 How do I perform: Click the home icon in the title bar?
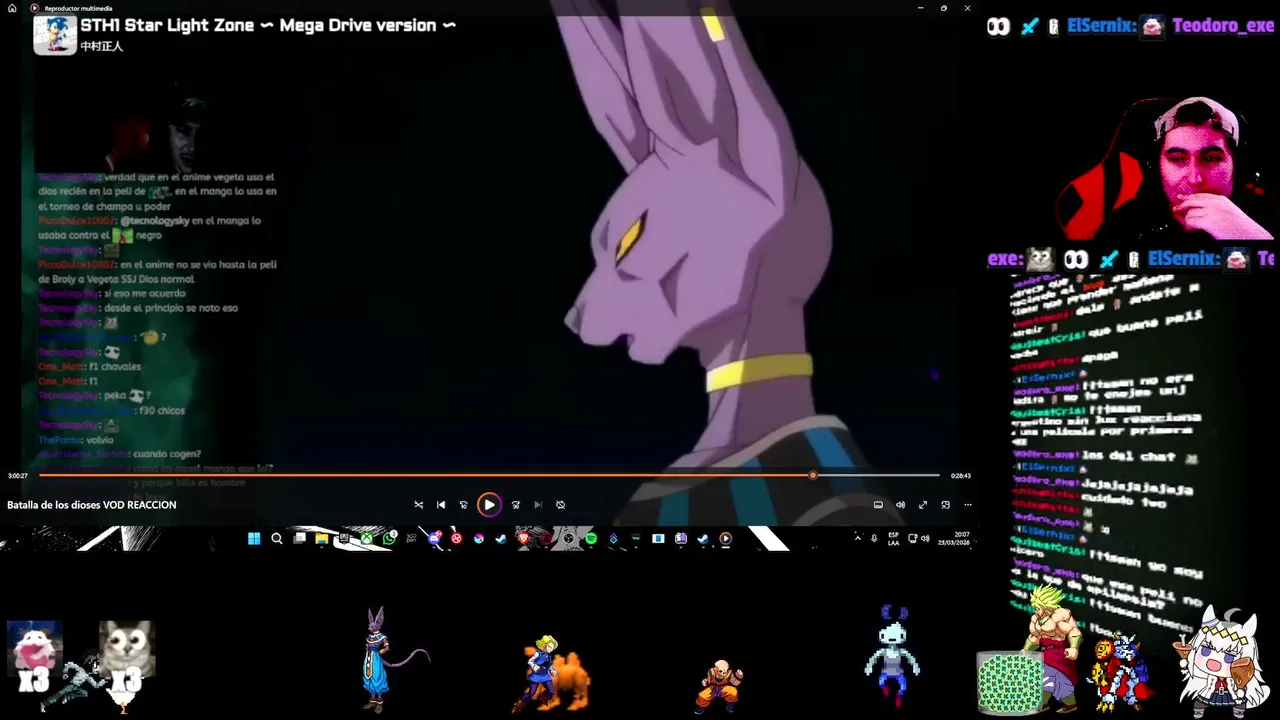(x=12, y=8)
